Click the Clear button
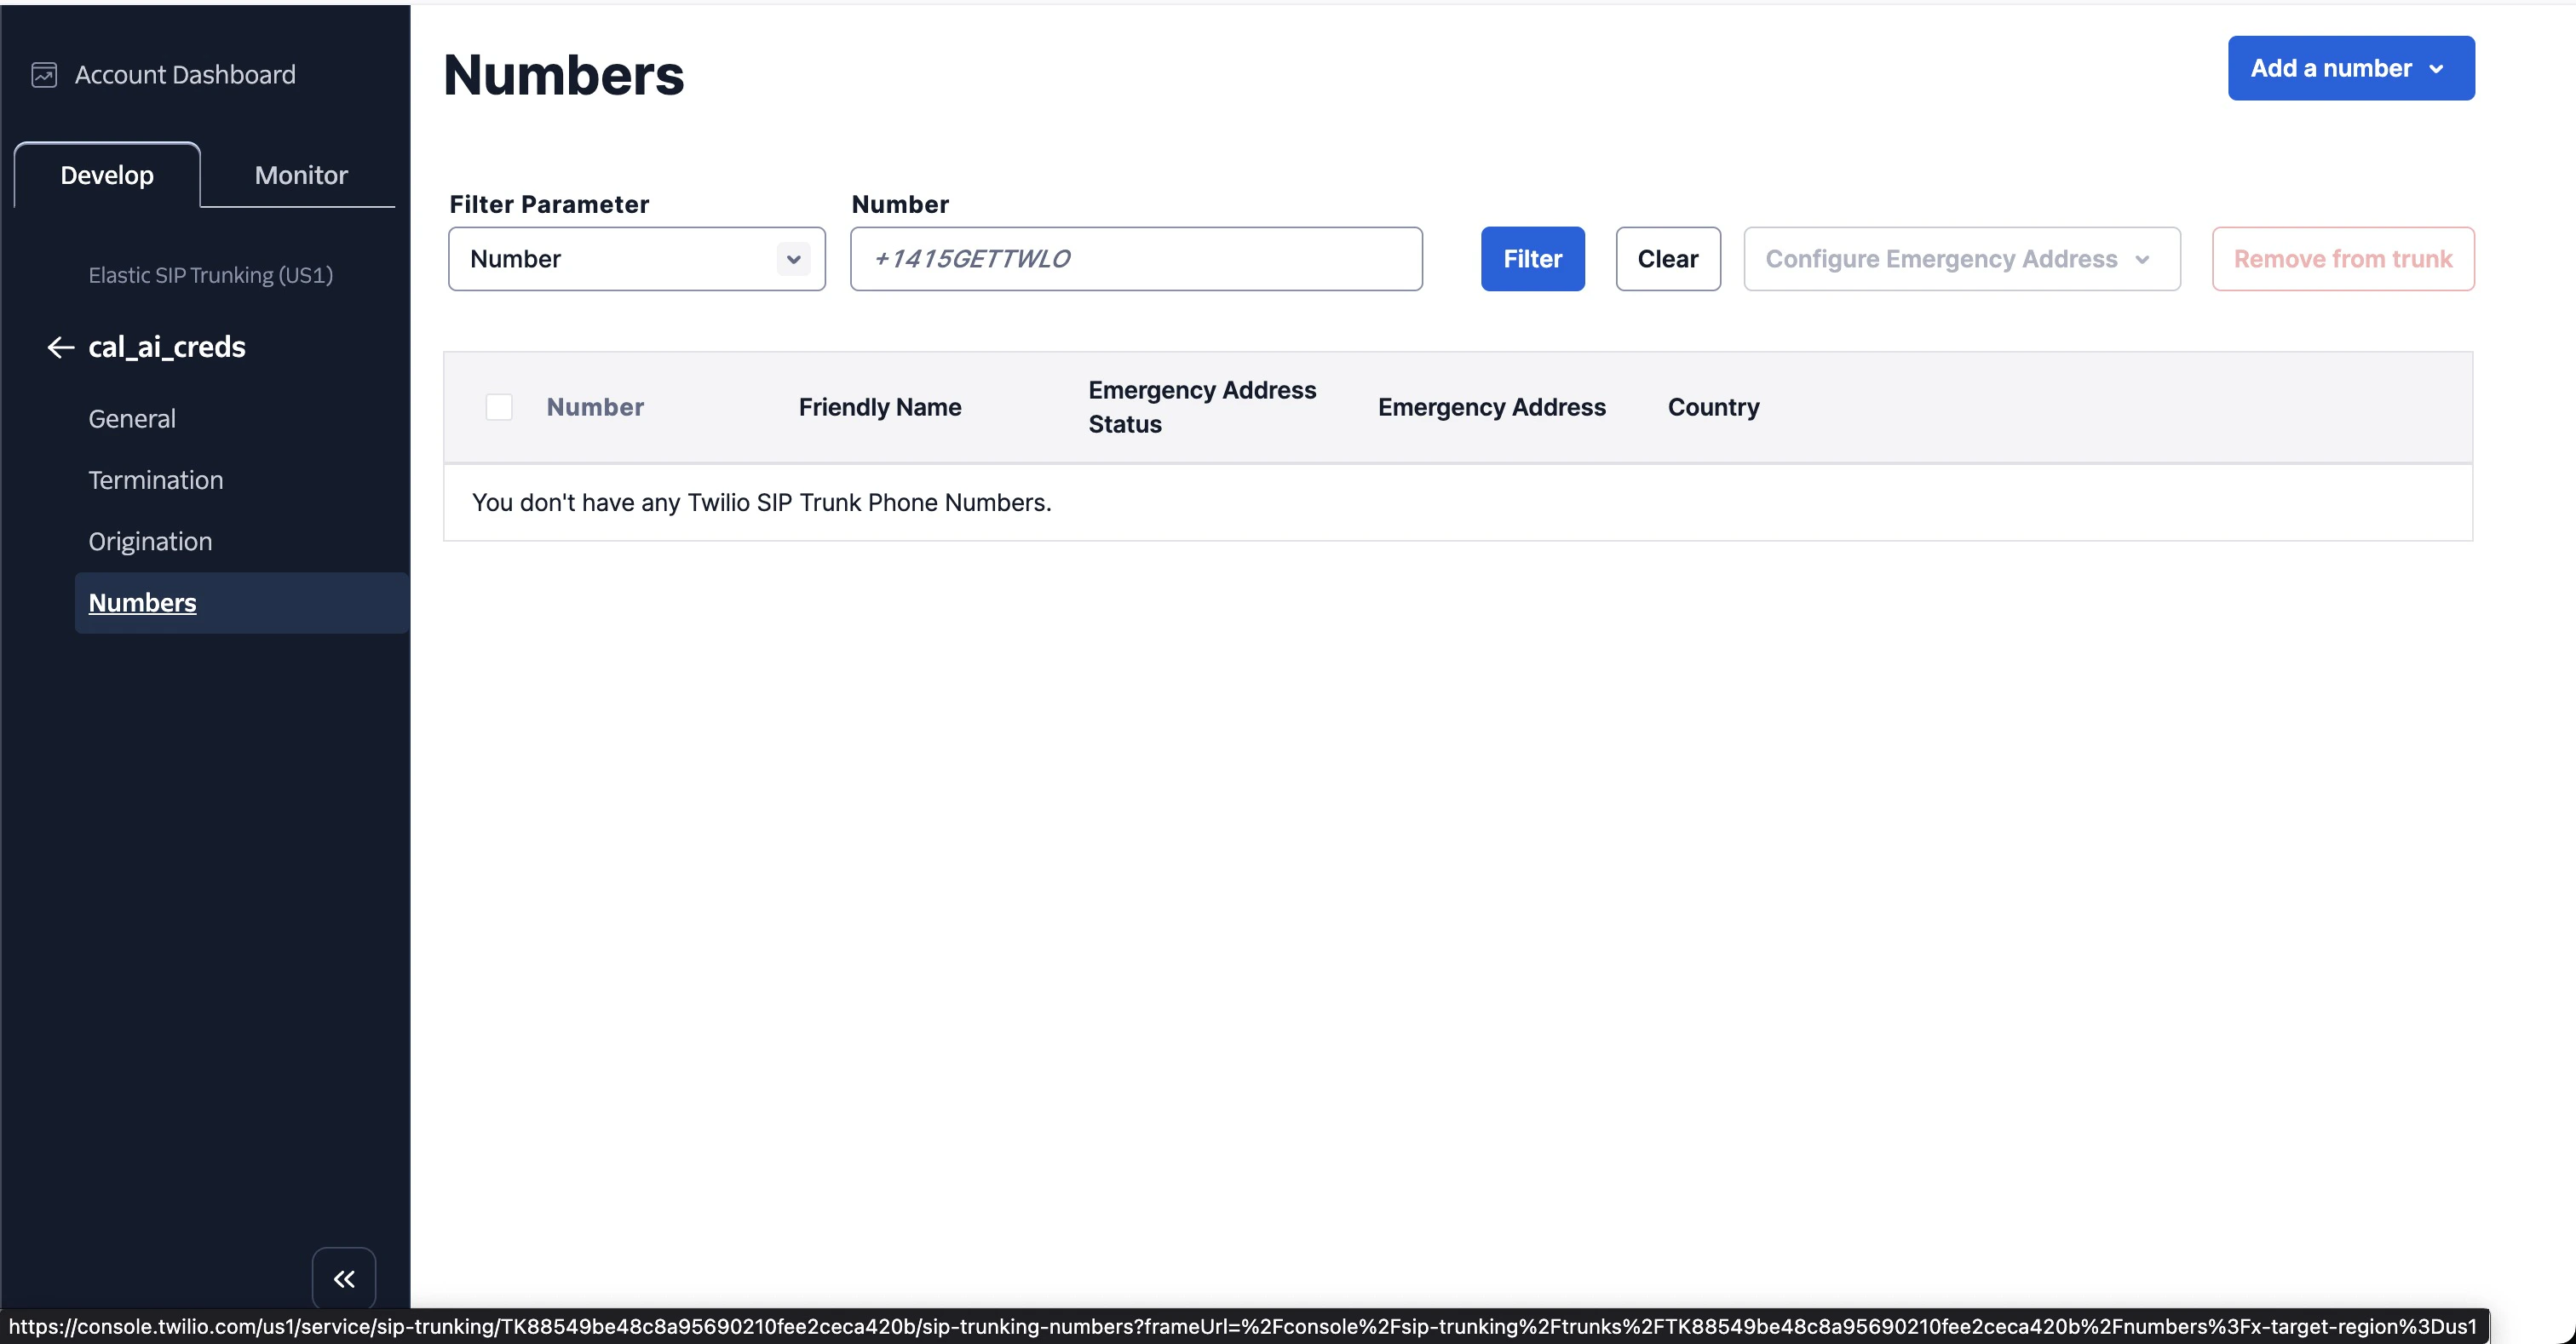This screenshot has height=1344, width=2576. tap(1667, 259)
